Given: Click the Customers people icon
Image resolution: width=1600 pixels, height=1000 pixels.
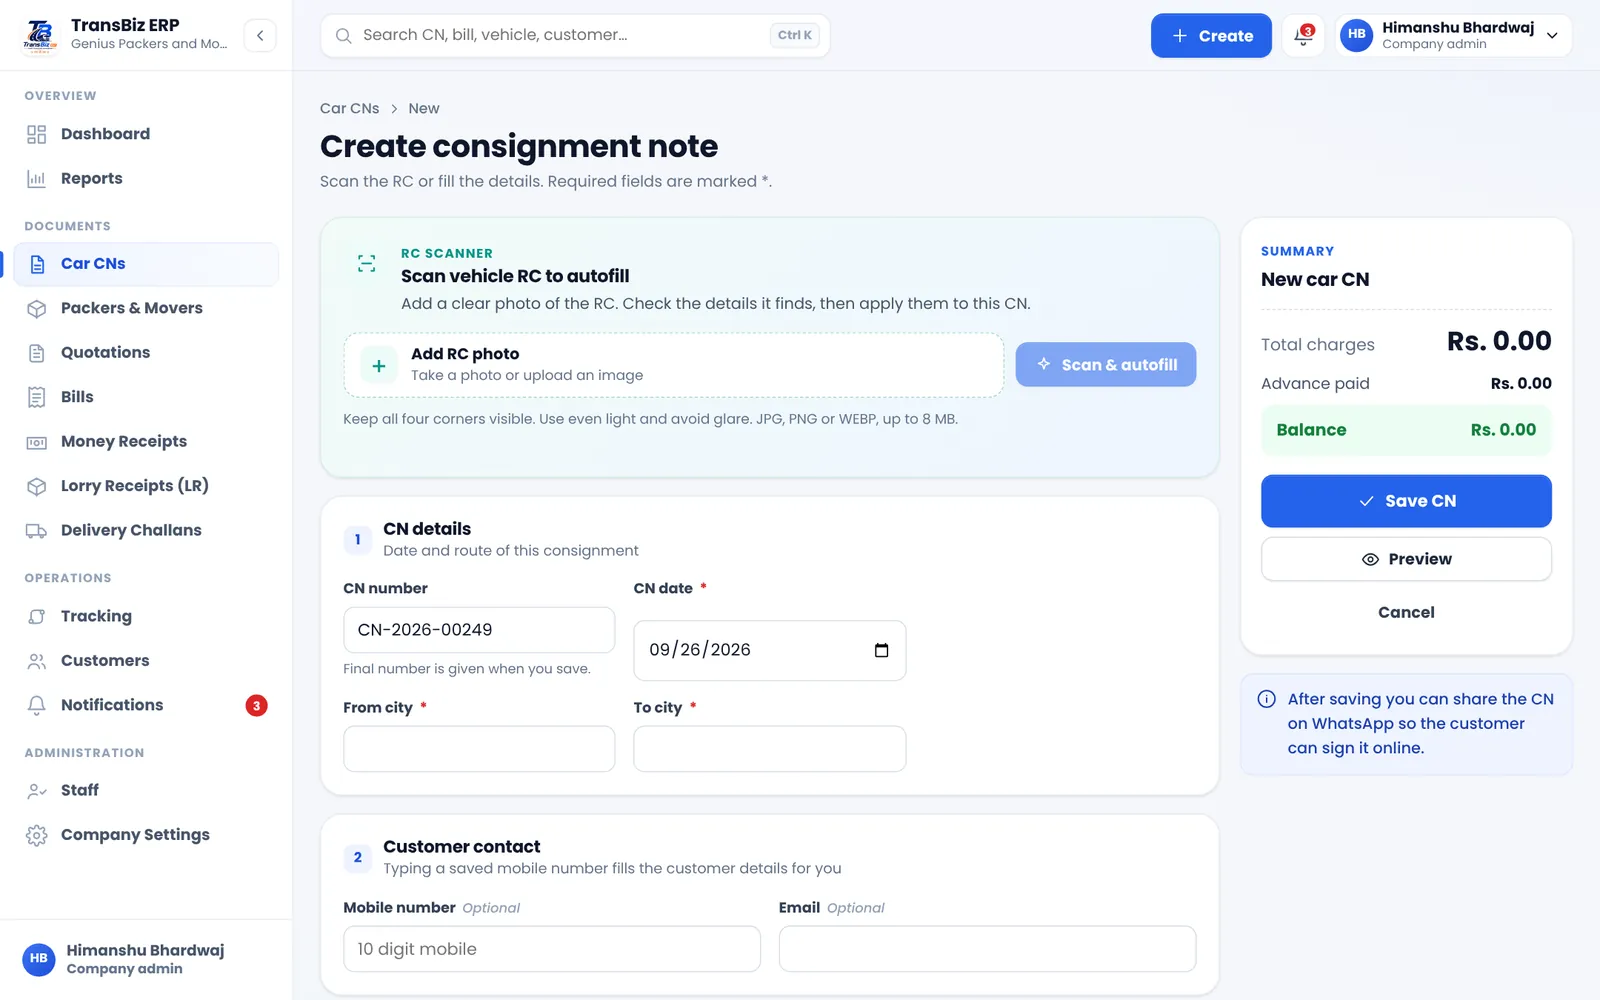Looking at the screenshot, I should pyautogui.click(x=37, y=661).
